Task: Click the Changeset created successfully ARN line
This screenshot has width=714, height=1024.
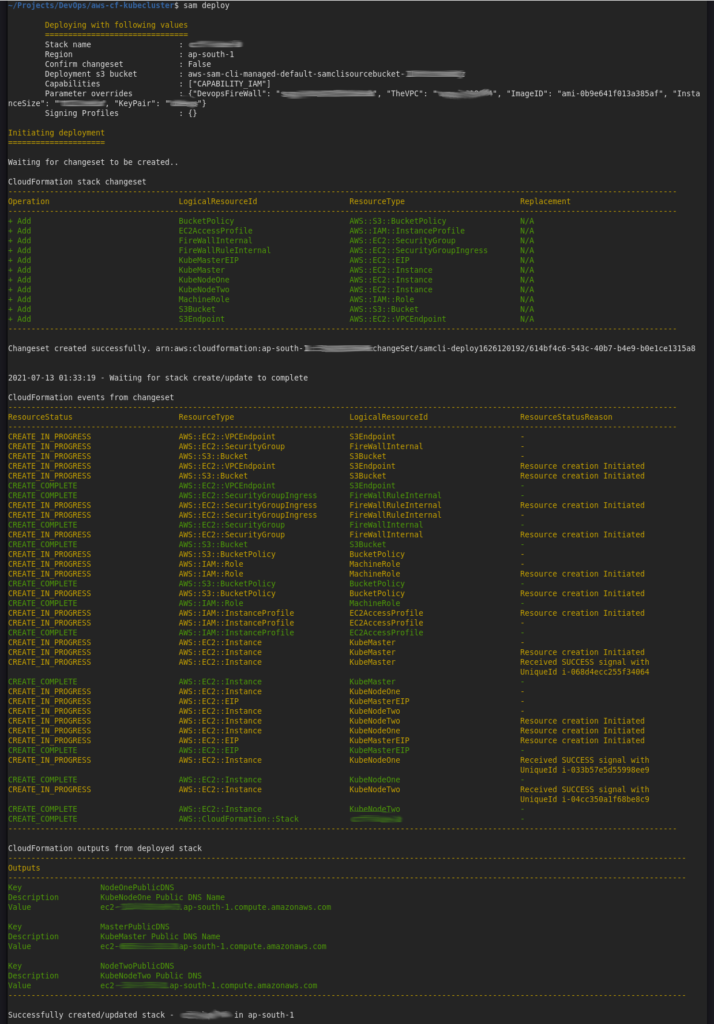Action: coord(351,348)
